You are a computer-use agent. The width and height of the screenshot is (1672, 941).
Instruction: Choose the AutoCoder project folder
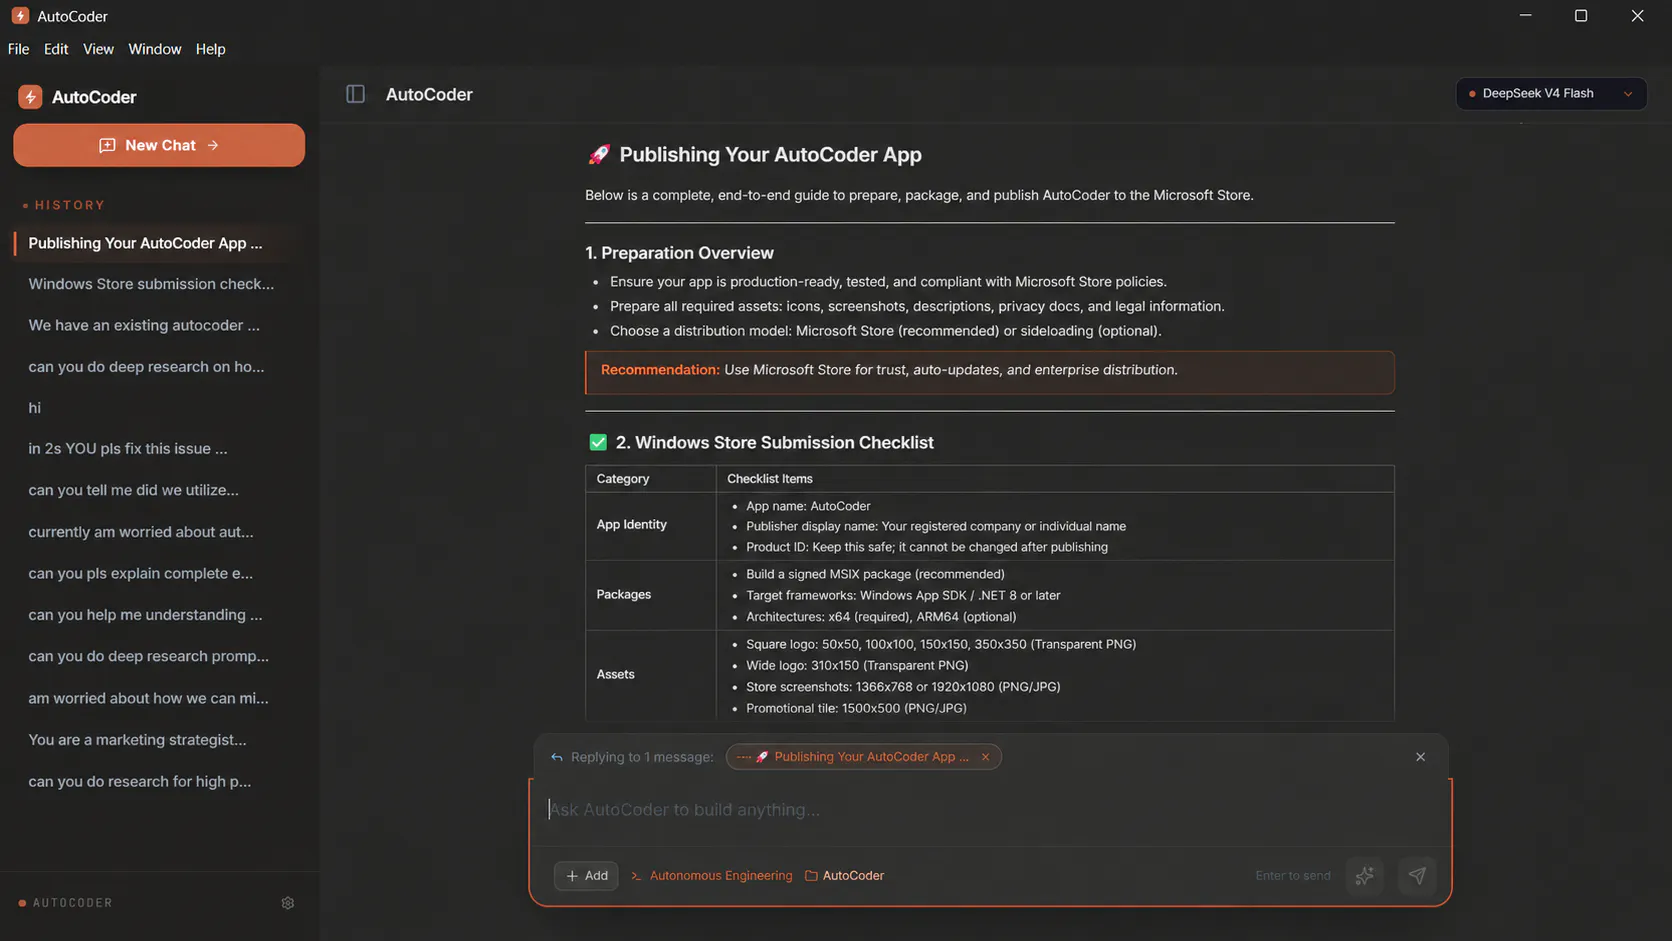pyautogui.click(x=844, y=876)
